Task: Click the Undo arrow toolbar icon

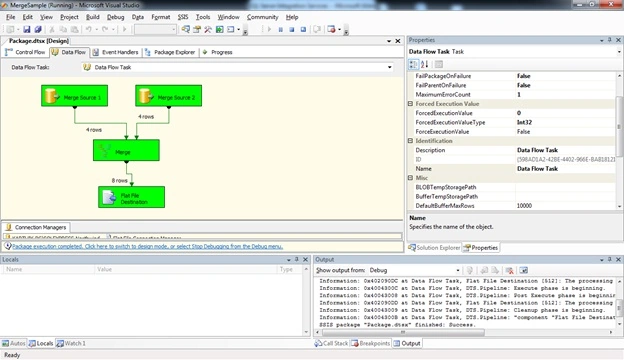Action: tap(89, 29)
